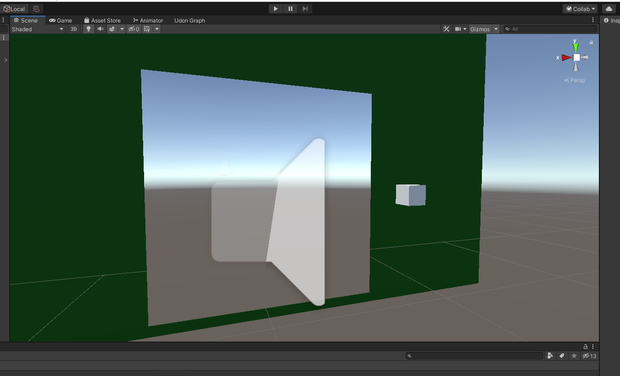The height and width of the screenshot is (376, 620).
Task: Click the Project panel search field
Action: pyautogui.click(x=474, y=356)
